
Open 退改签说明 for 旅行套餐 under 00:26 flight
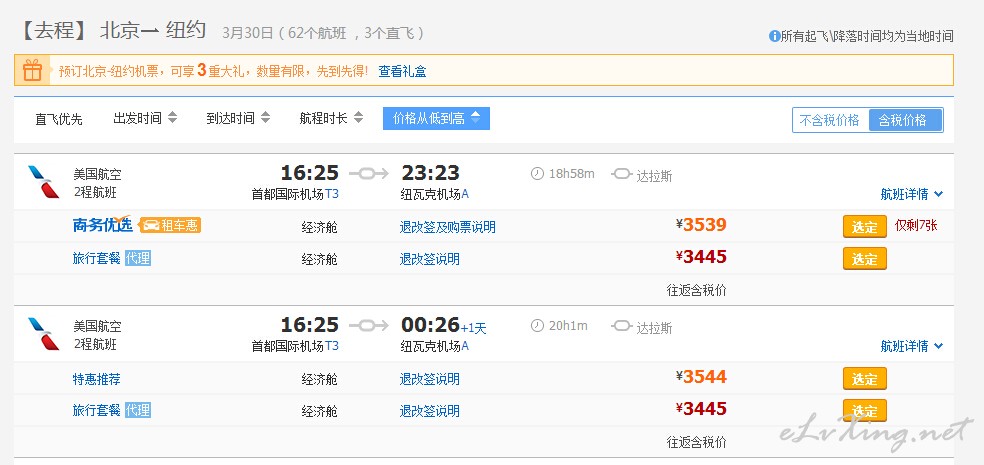tap(430, 410)
